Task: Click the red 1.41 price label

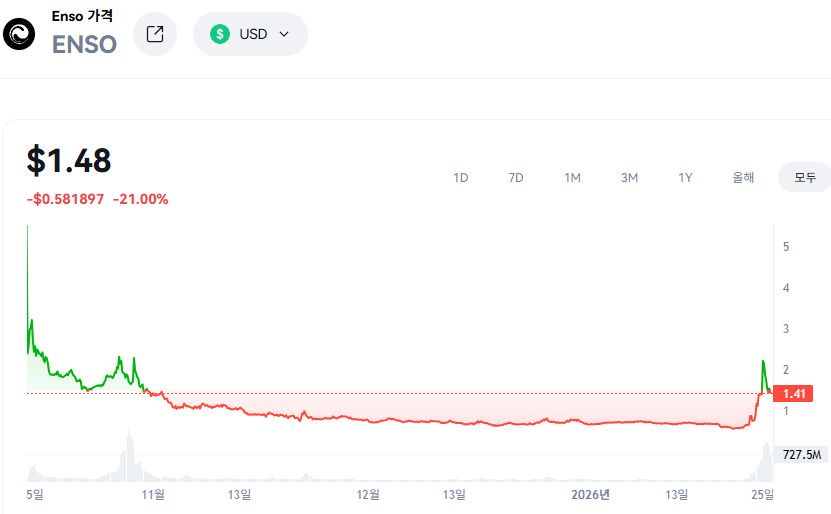Action: [x=793, y=394]
